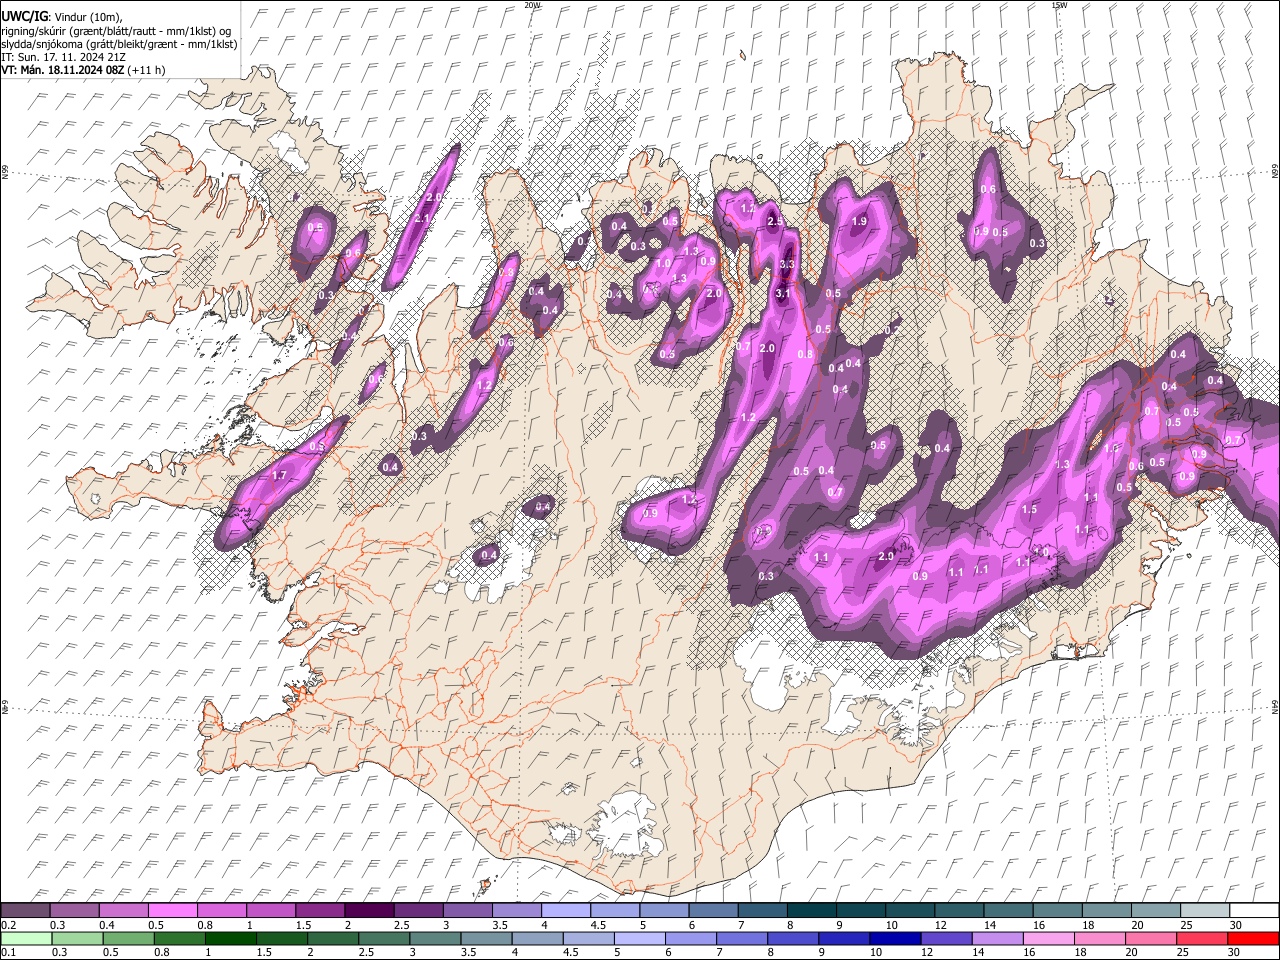The width and height of the screenshot is (1280, 960).
Task: Click the '2.1' value label in the northwest
Action: click(422, 218)
